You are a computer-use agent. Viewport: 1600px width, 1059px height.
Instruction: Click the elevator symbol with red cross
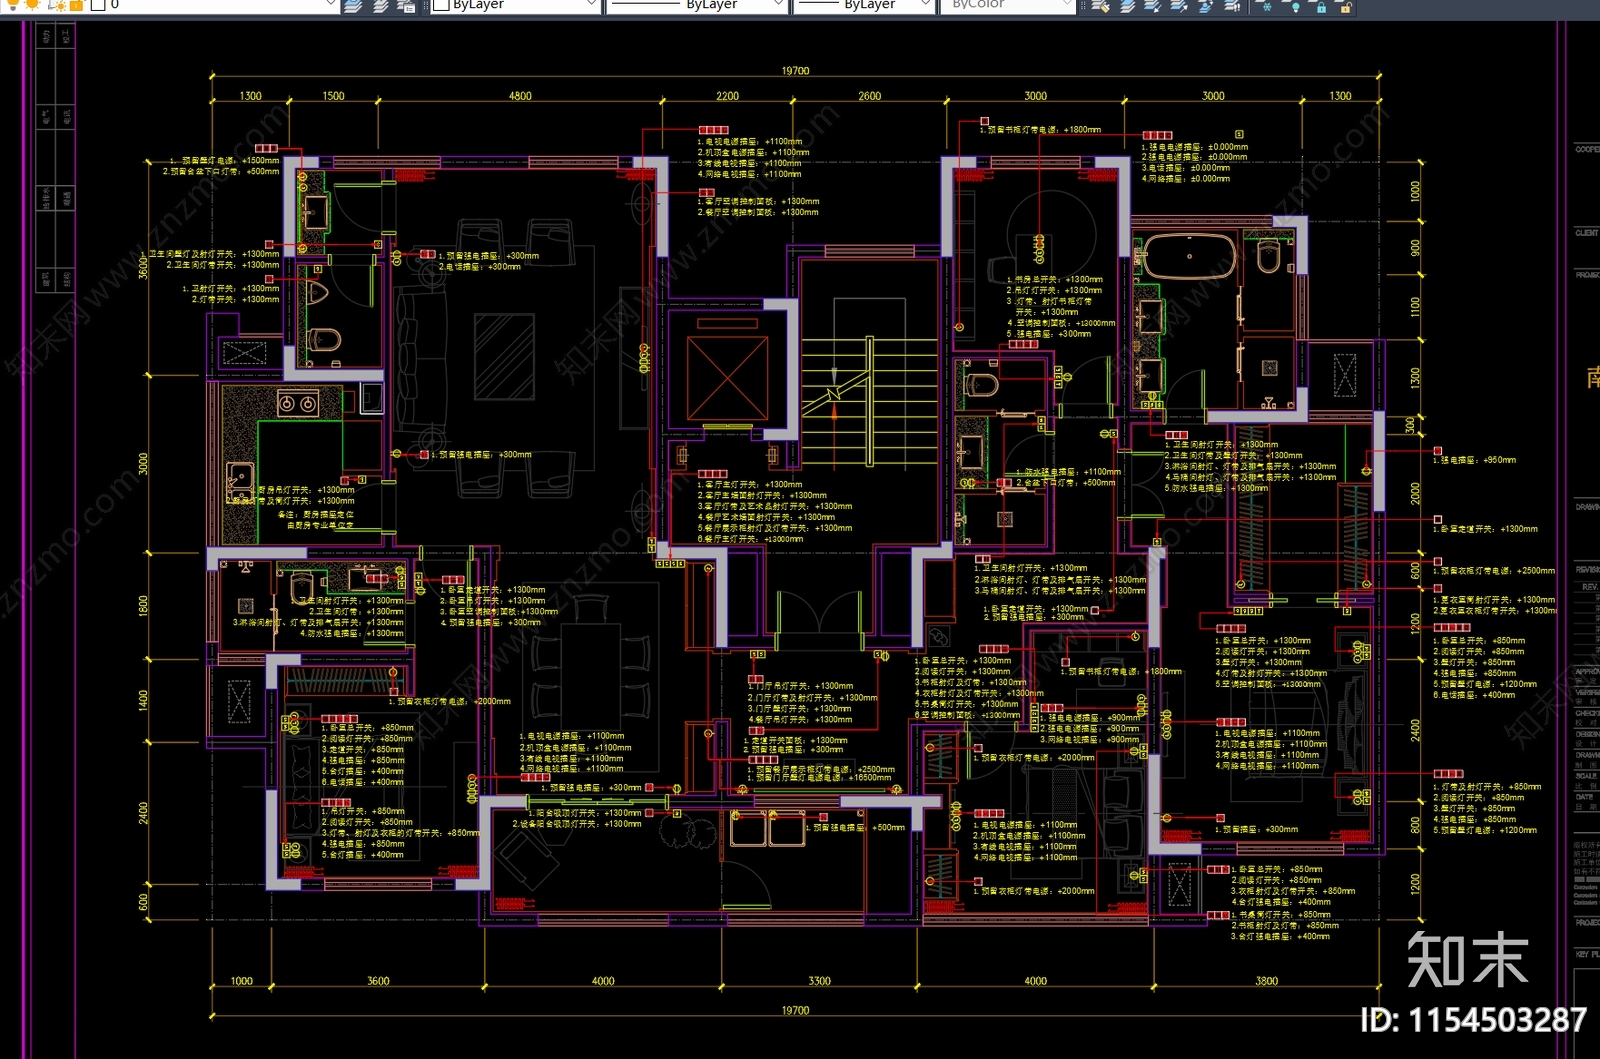[x=727, y=377]
